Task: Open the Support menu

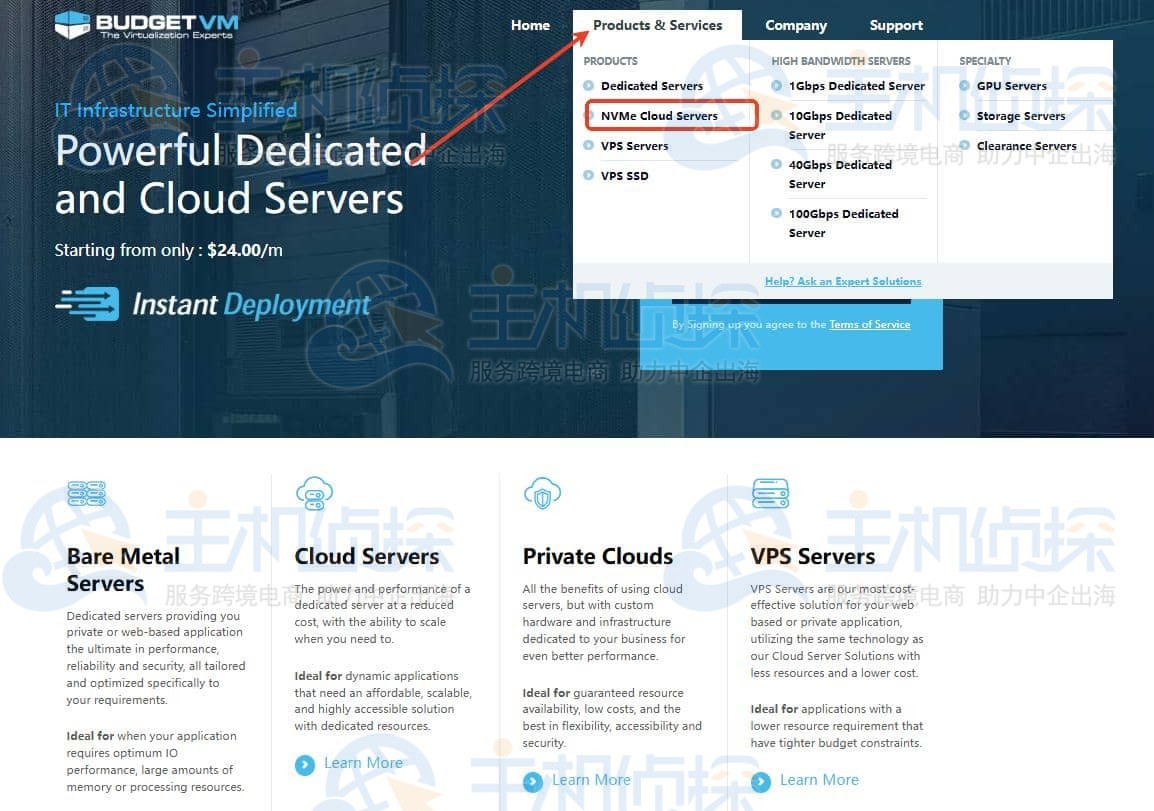Action: 896,25
